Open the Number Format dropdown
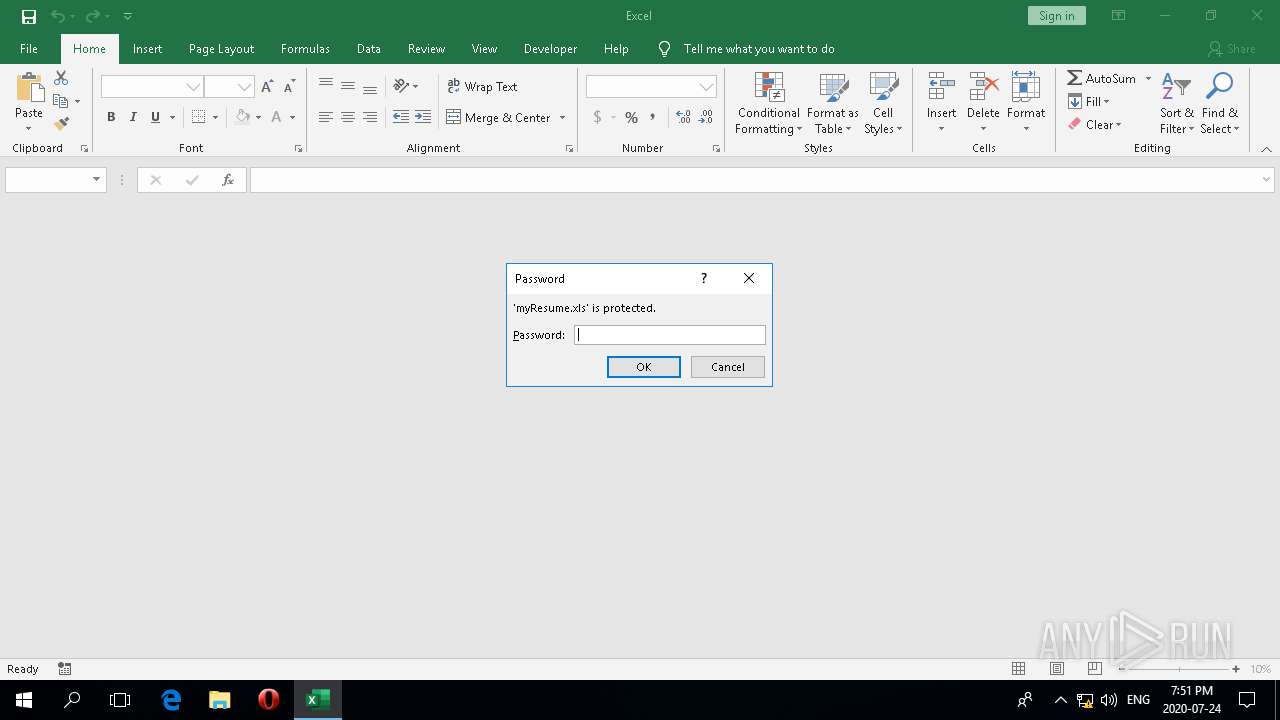The image size is (1280, 720). (x=707, y=87)
